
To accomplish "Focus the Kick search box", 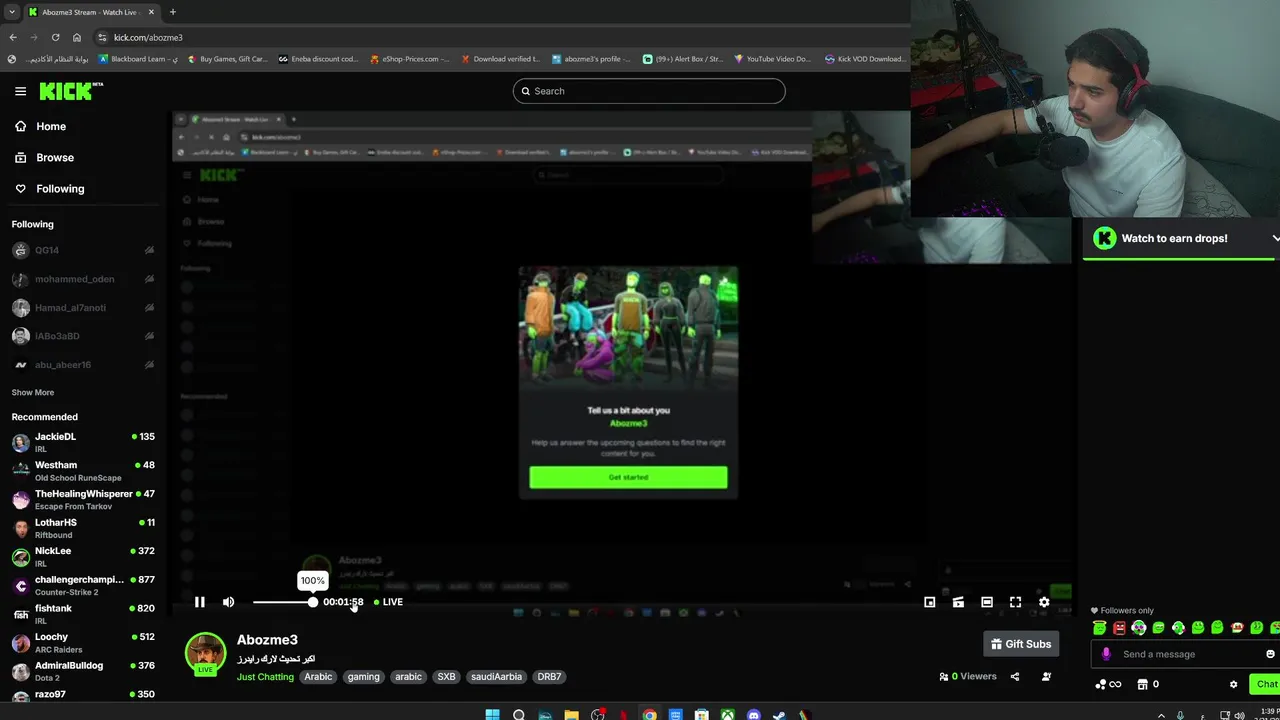I will tap(649, 91).
